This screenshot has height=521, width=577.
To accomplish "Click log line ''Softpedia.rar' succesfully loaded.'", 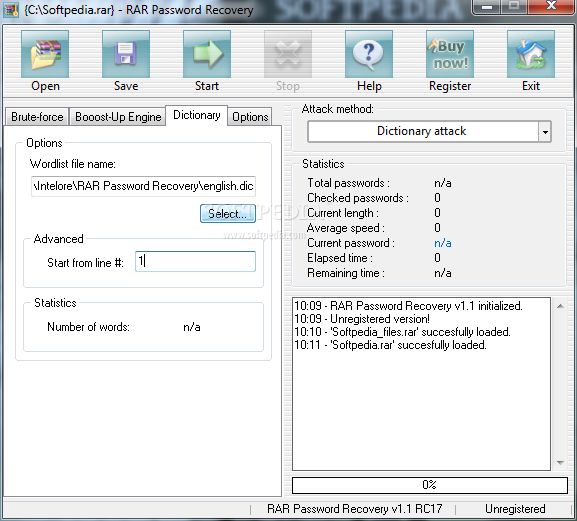I will 408,345.
